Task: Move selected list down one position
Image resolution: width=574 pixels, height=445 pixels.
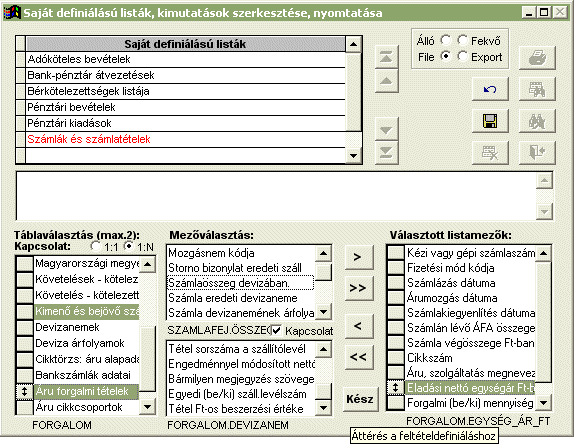Action: pos(386,129)
